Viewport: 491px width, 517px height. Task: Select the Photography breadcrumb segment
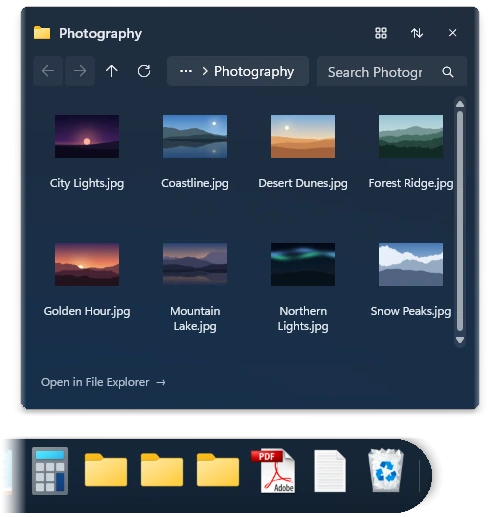point(254,71)
